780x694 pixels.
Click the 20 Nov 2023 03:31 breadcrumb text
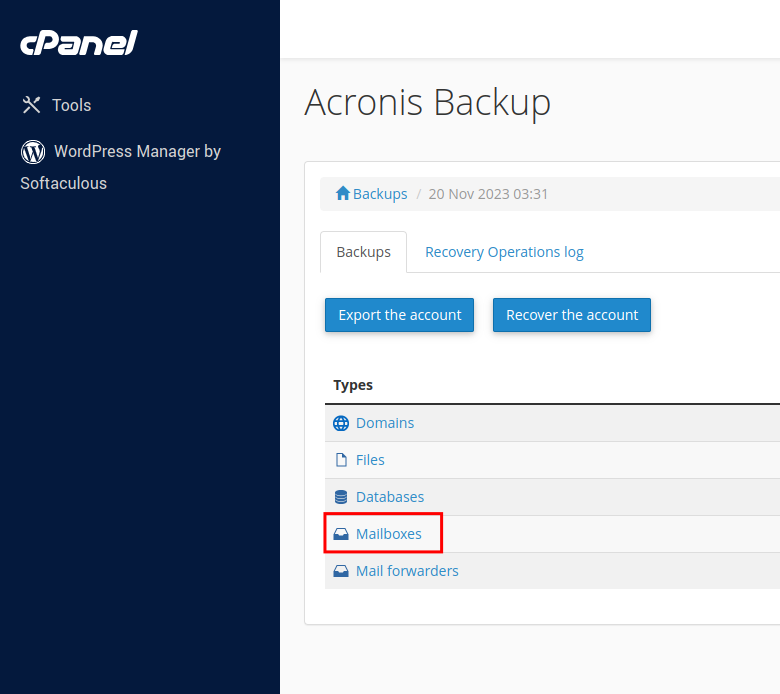point(488,194)
